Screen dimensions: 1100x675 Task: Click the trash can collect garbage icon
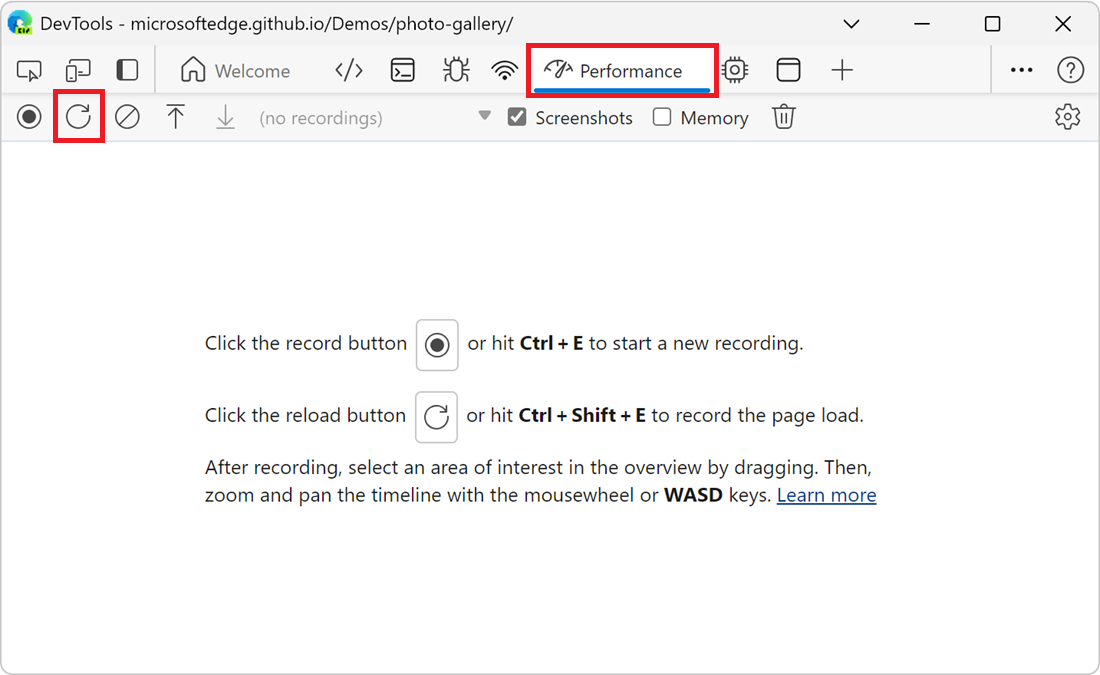coord(784,118)
